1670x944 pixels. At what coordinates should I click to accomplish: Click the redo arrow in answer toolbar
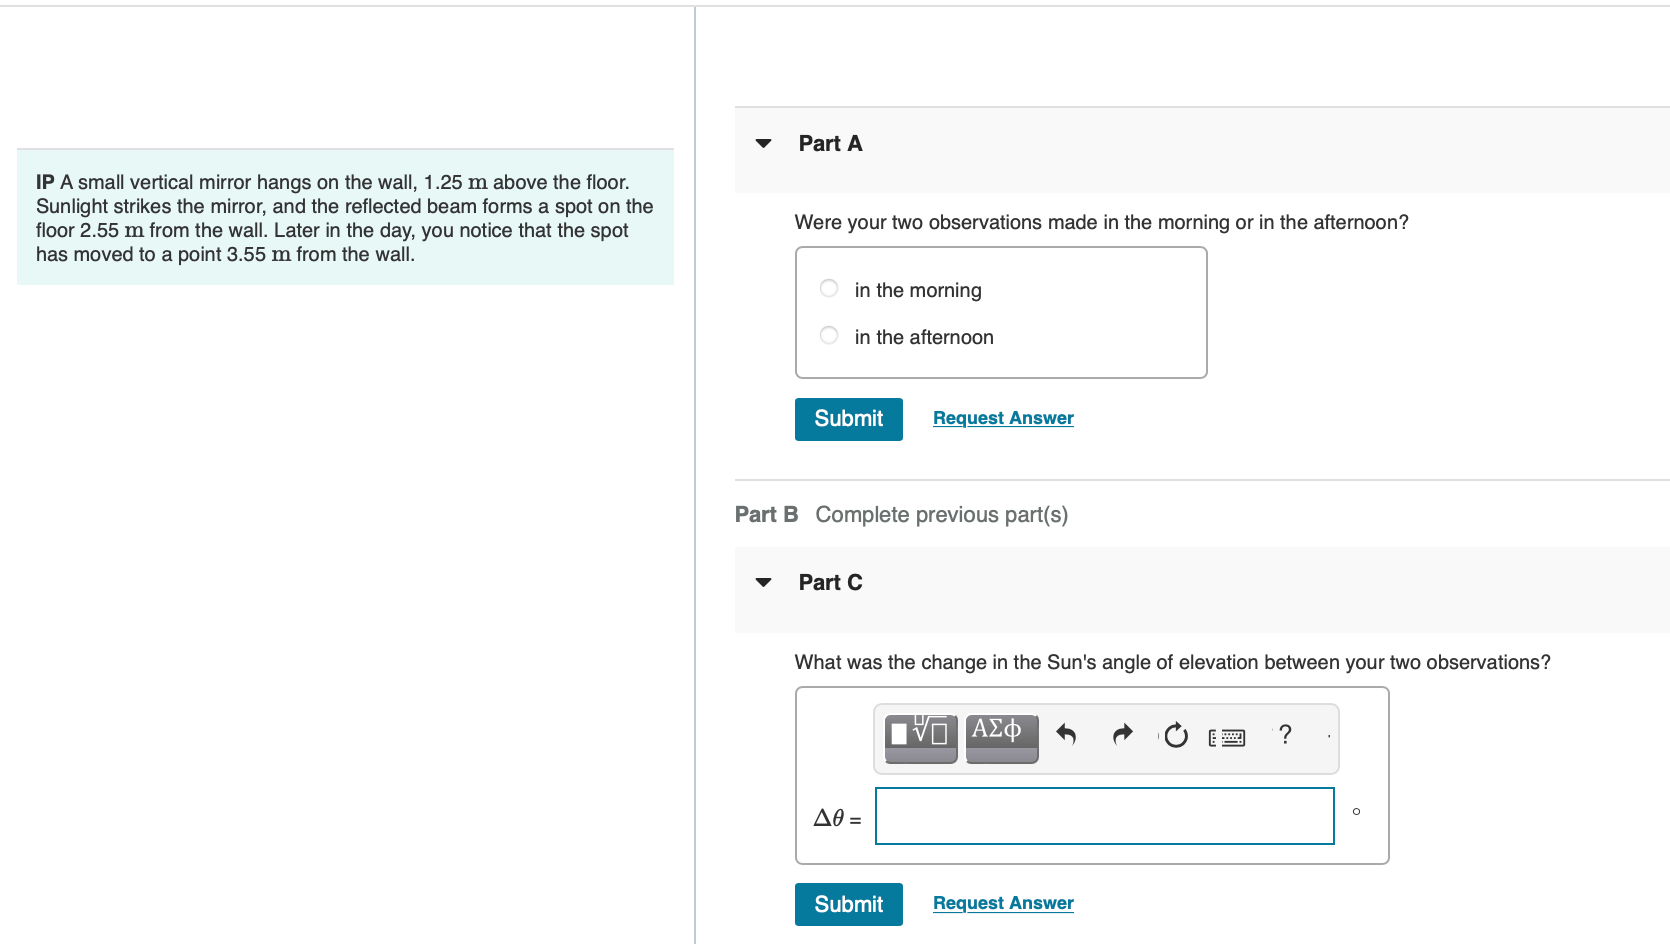(x=1122, y=735)
